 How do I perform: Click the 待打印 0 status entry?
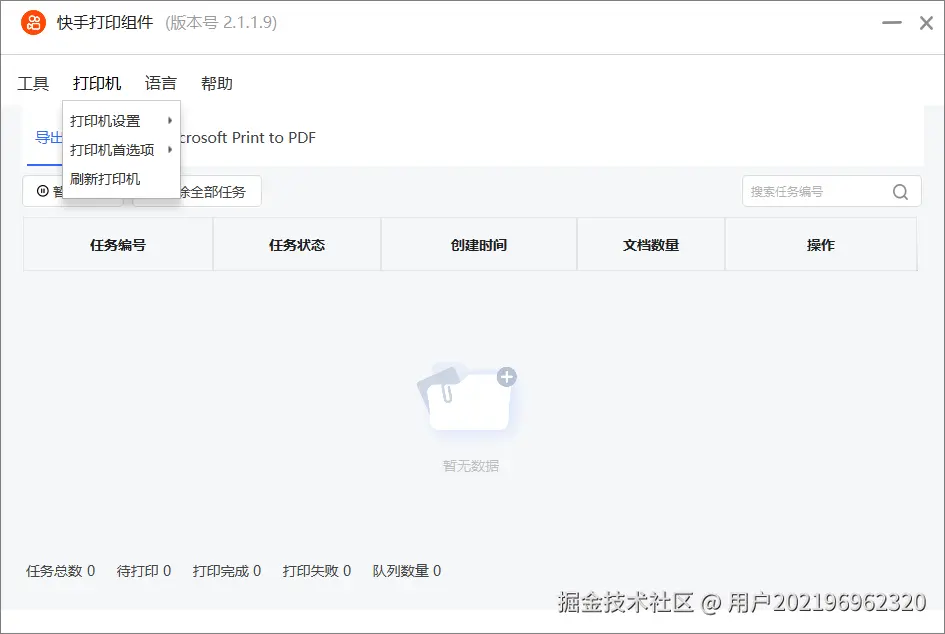pyautogui.click(x=144, y=571)
